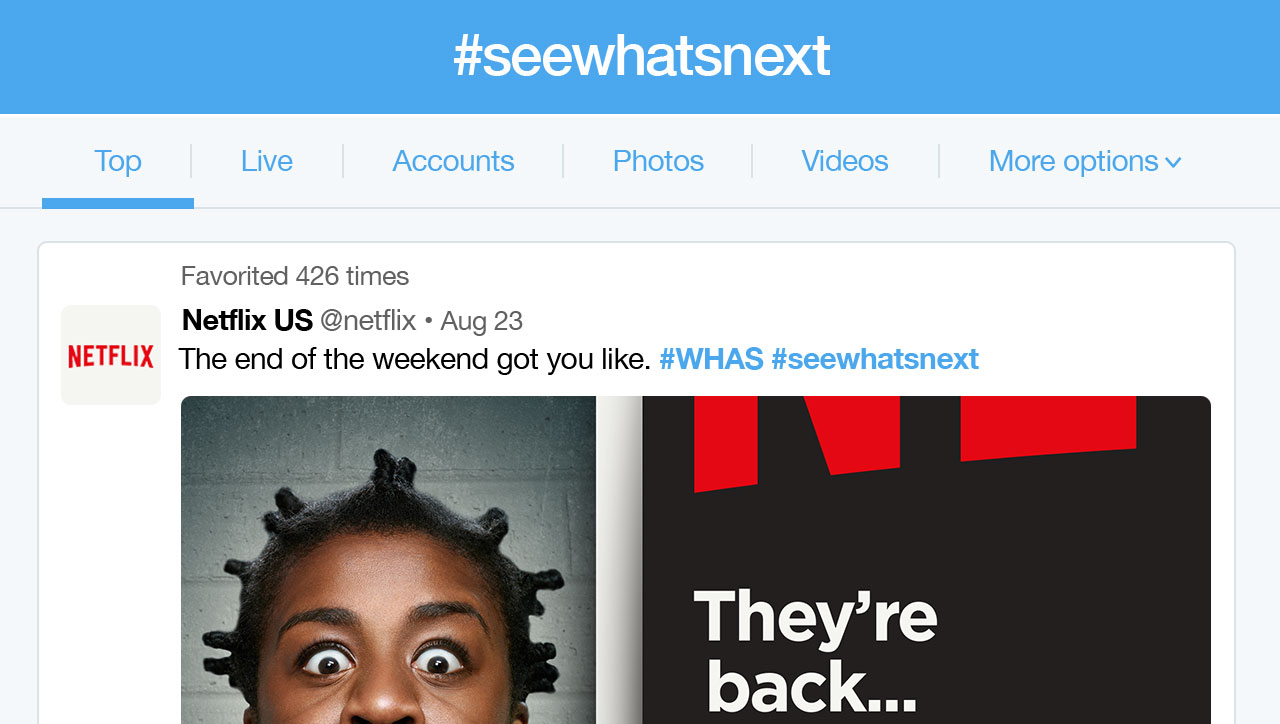Open the Accounts tab
Screen dimensions: 1280x724
point(453,161)
